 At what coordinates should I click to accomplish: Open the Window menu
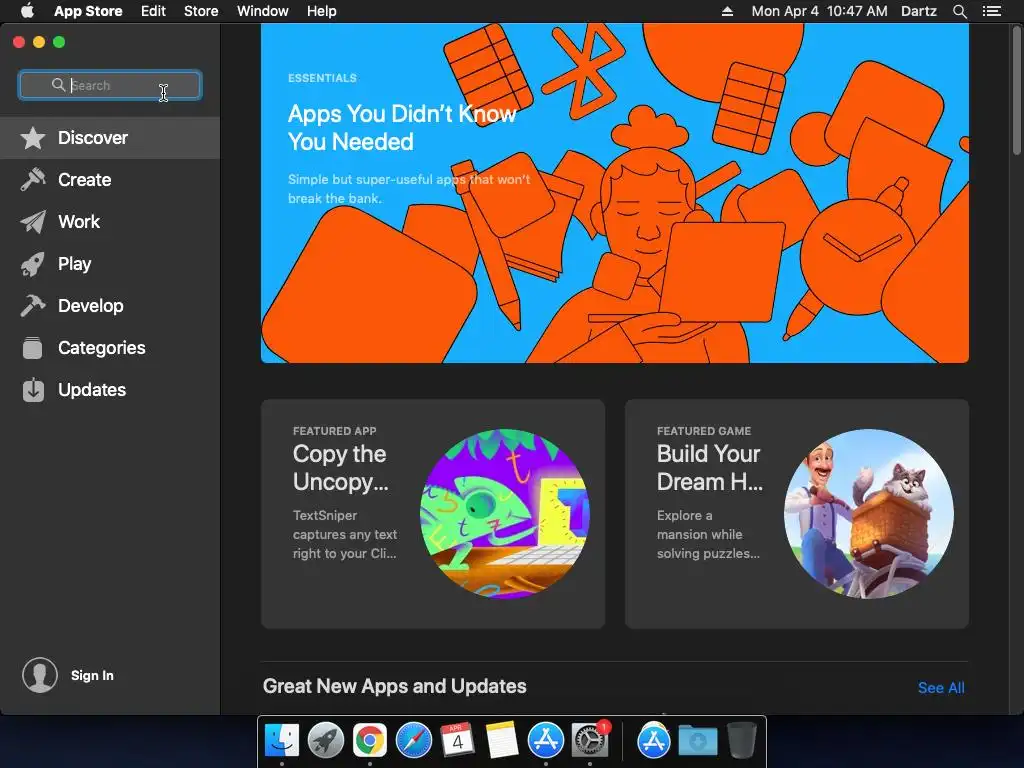263,11
